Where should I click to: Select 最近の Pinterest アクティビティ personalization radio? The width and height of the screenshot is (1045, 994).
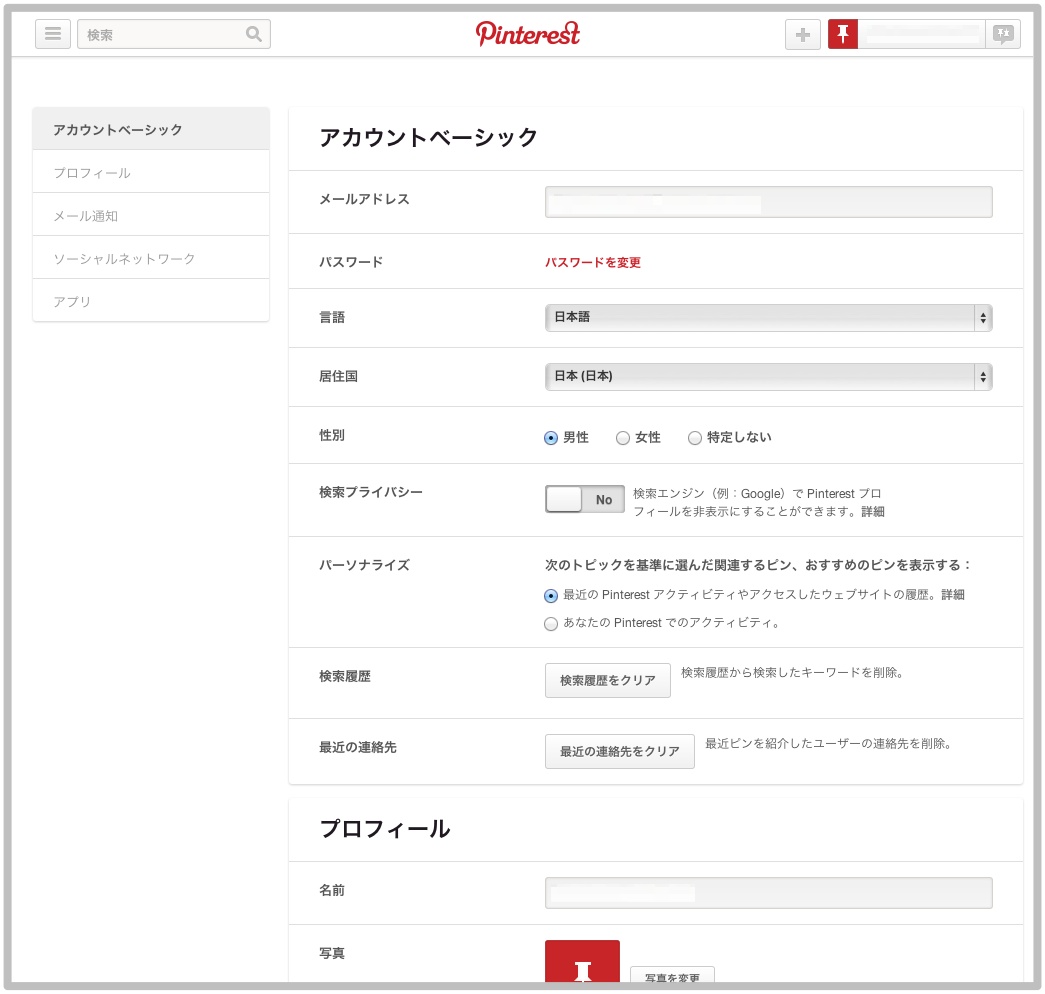click(550, 596)
